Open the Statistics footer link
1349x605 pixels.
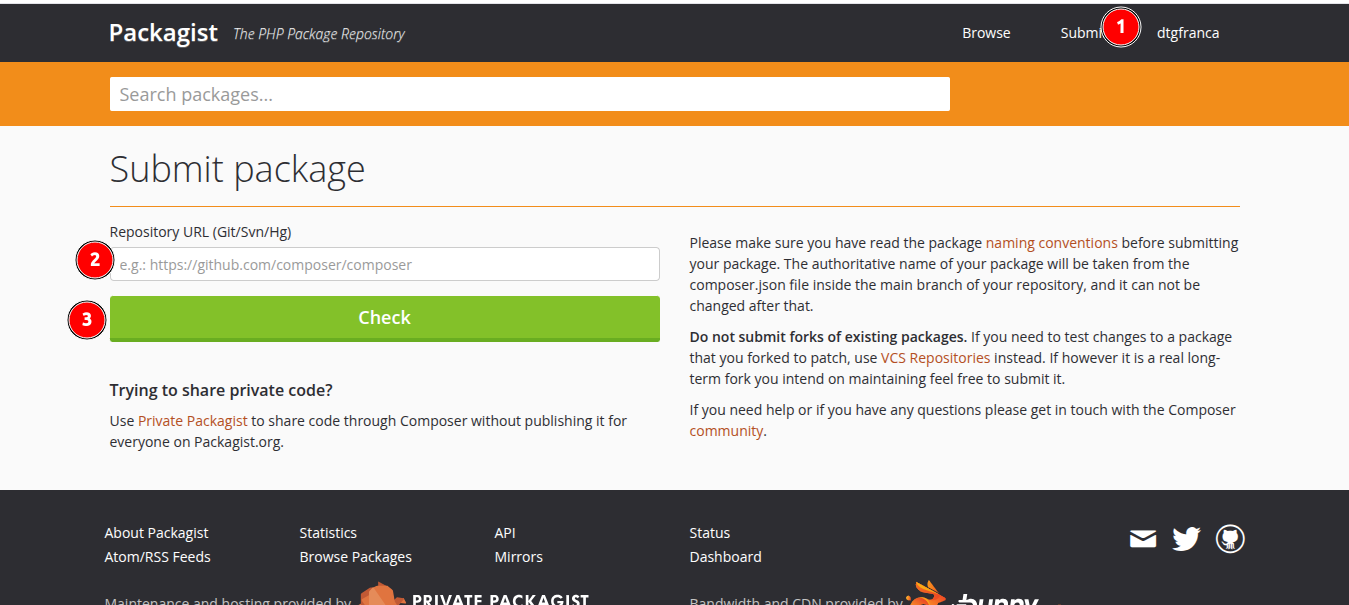tap(328, 533)
